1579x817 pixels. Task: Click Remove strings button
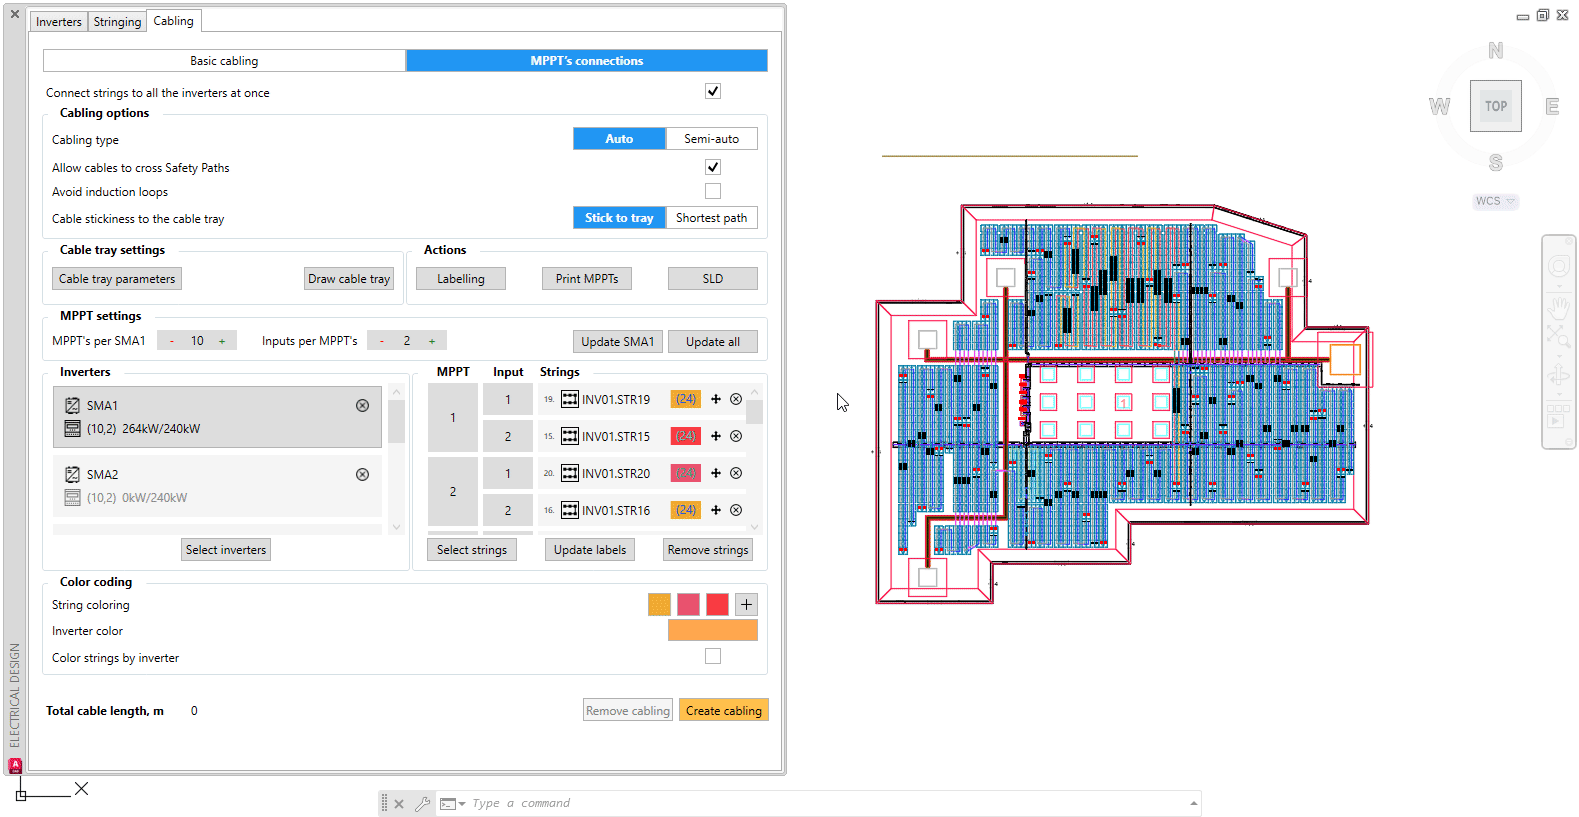(x=708, y=550)
